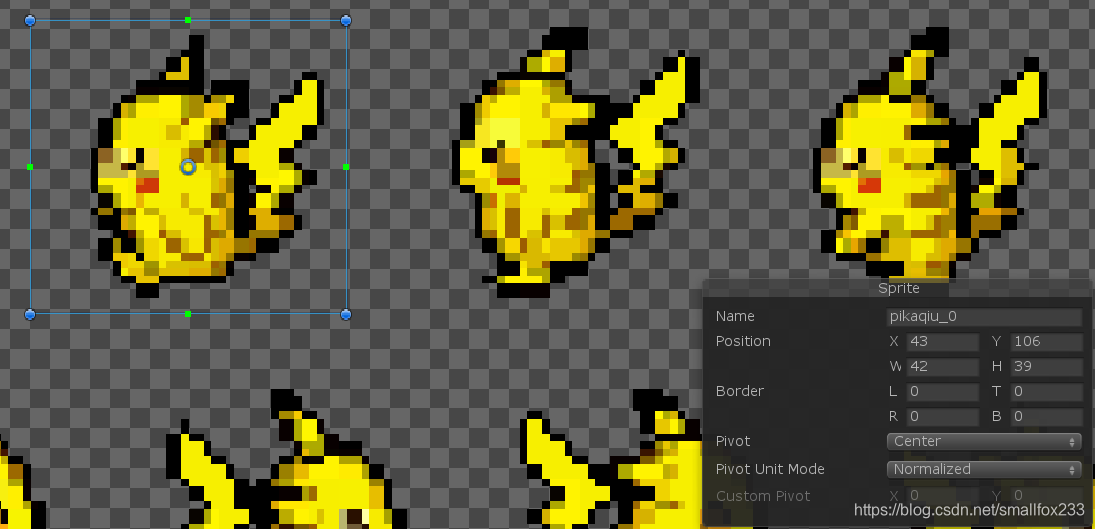Viewport: 1095px width, 529px height.
Task: Click the Border B field
Action: pyautogui.click(x=1046, y=417)
